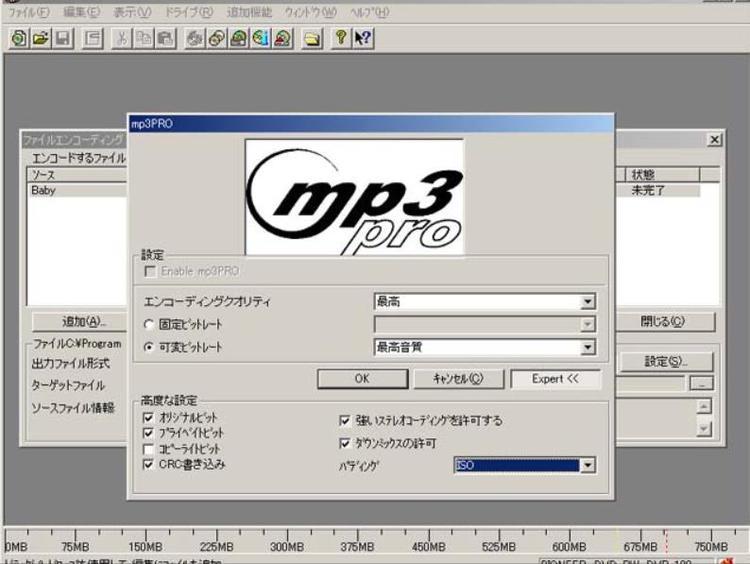This screenshot has height=564, width=750.
Task: Click the disc icon with blue arrow
Action: (261, 38)
